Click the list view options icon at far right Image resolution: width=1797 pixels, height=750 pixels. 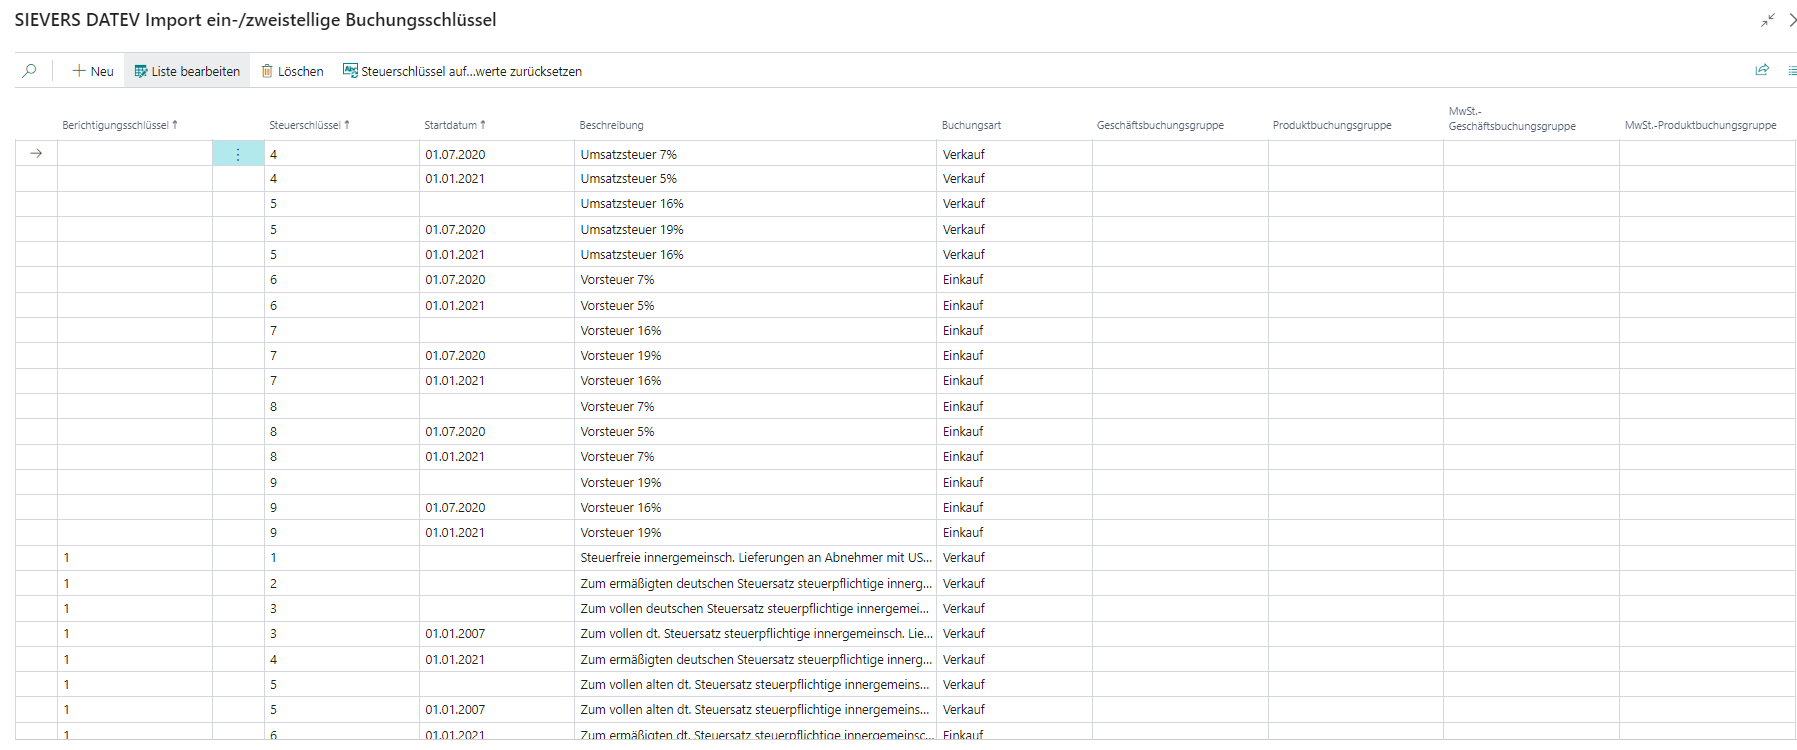[1791, 70]
